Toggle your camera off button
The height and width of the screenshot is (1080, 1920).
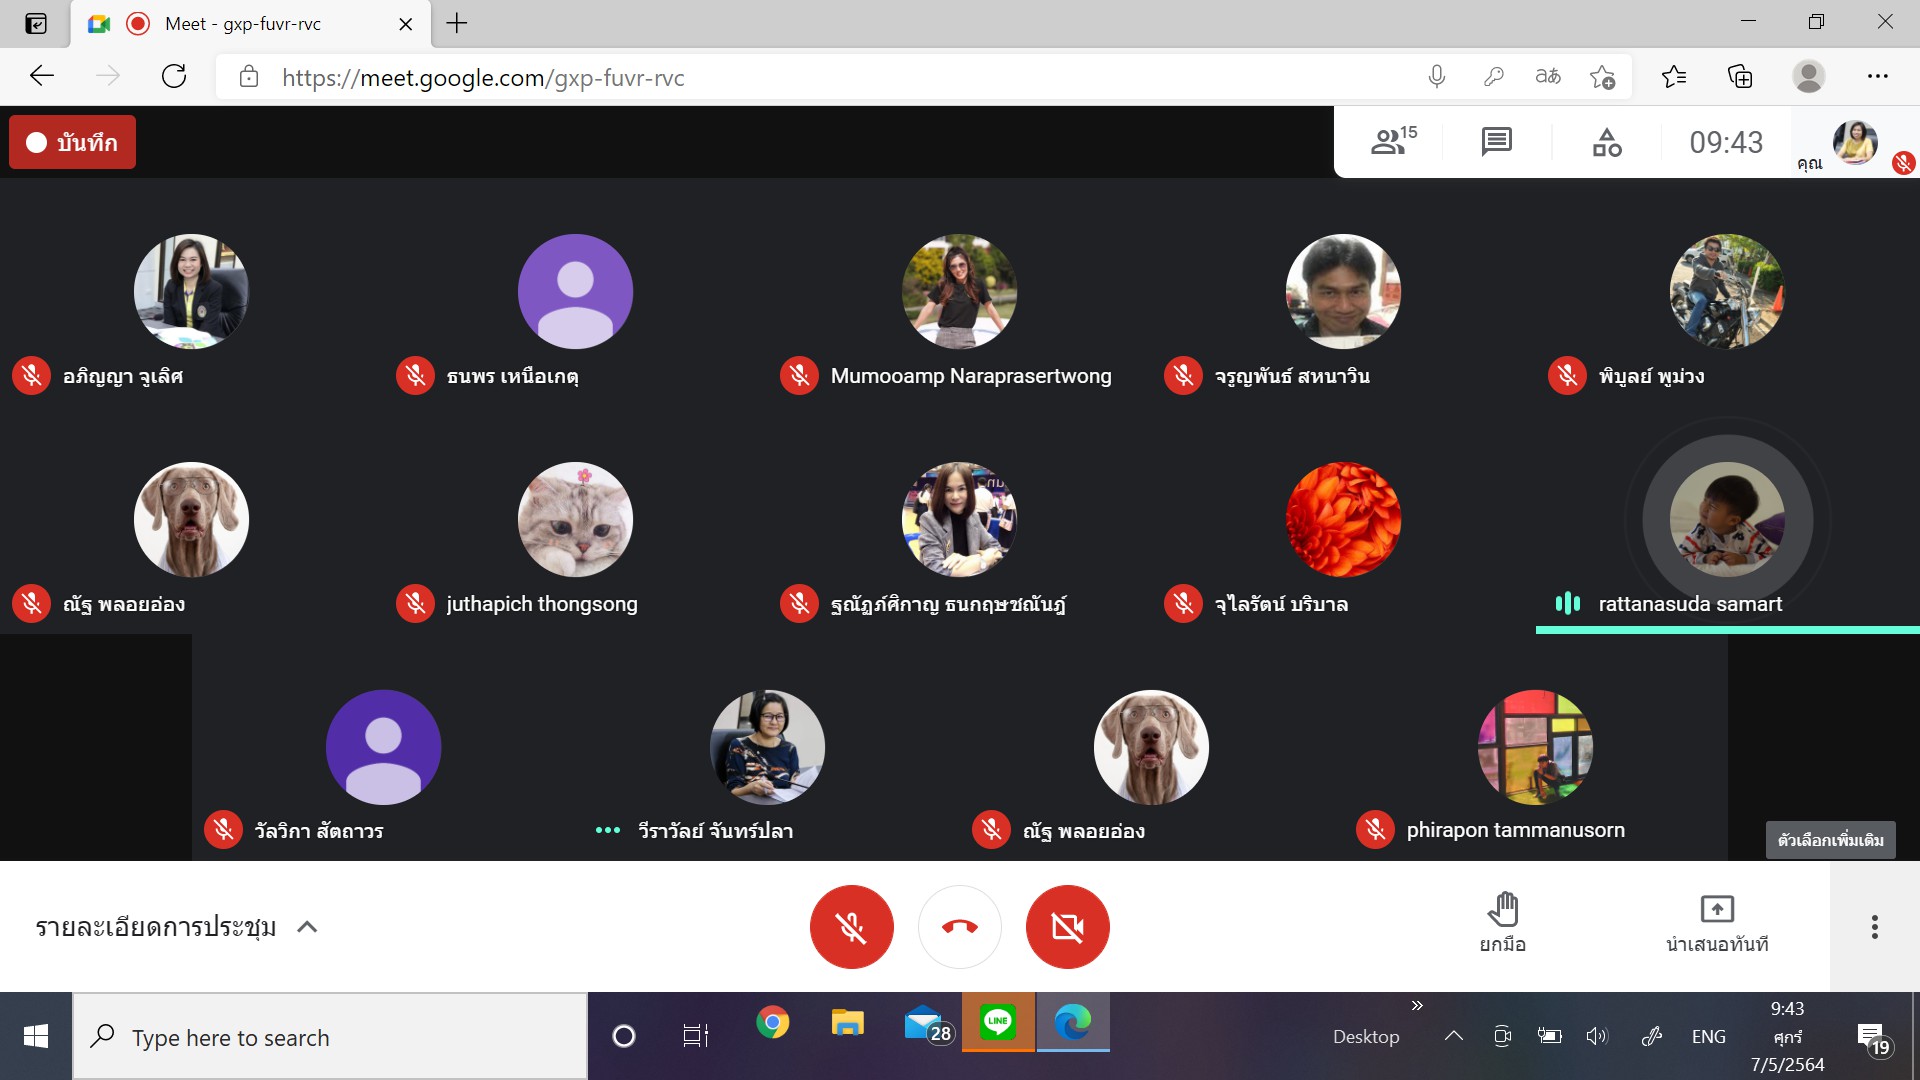pos(1067,927)
